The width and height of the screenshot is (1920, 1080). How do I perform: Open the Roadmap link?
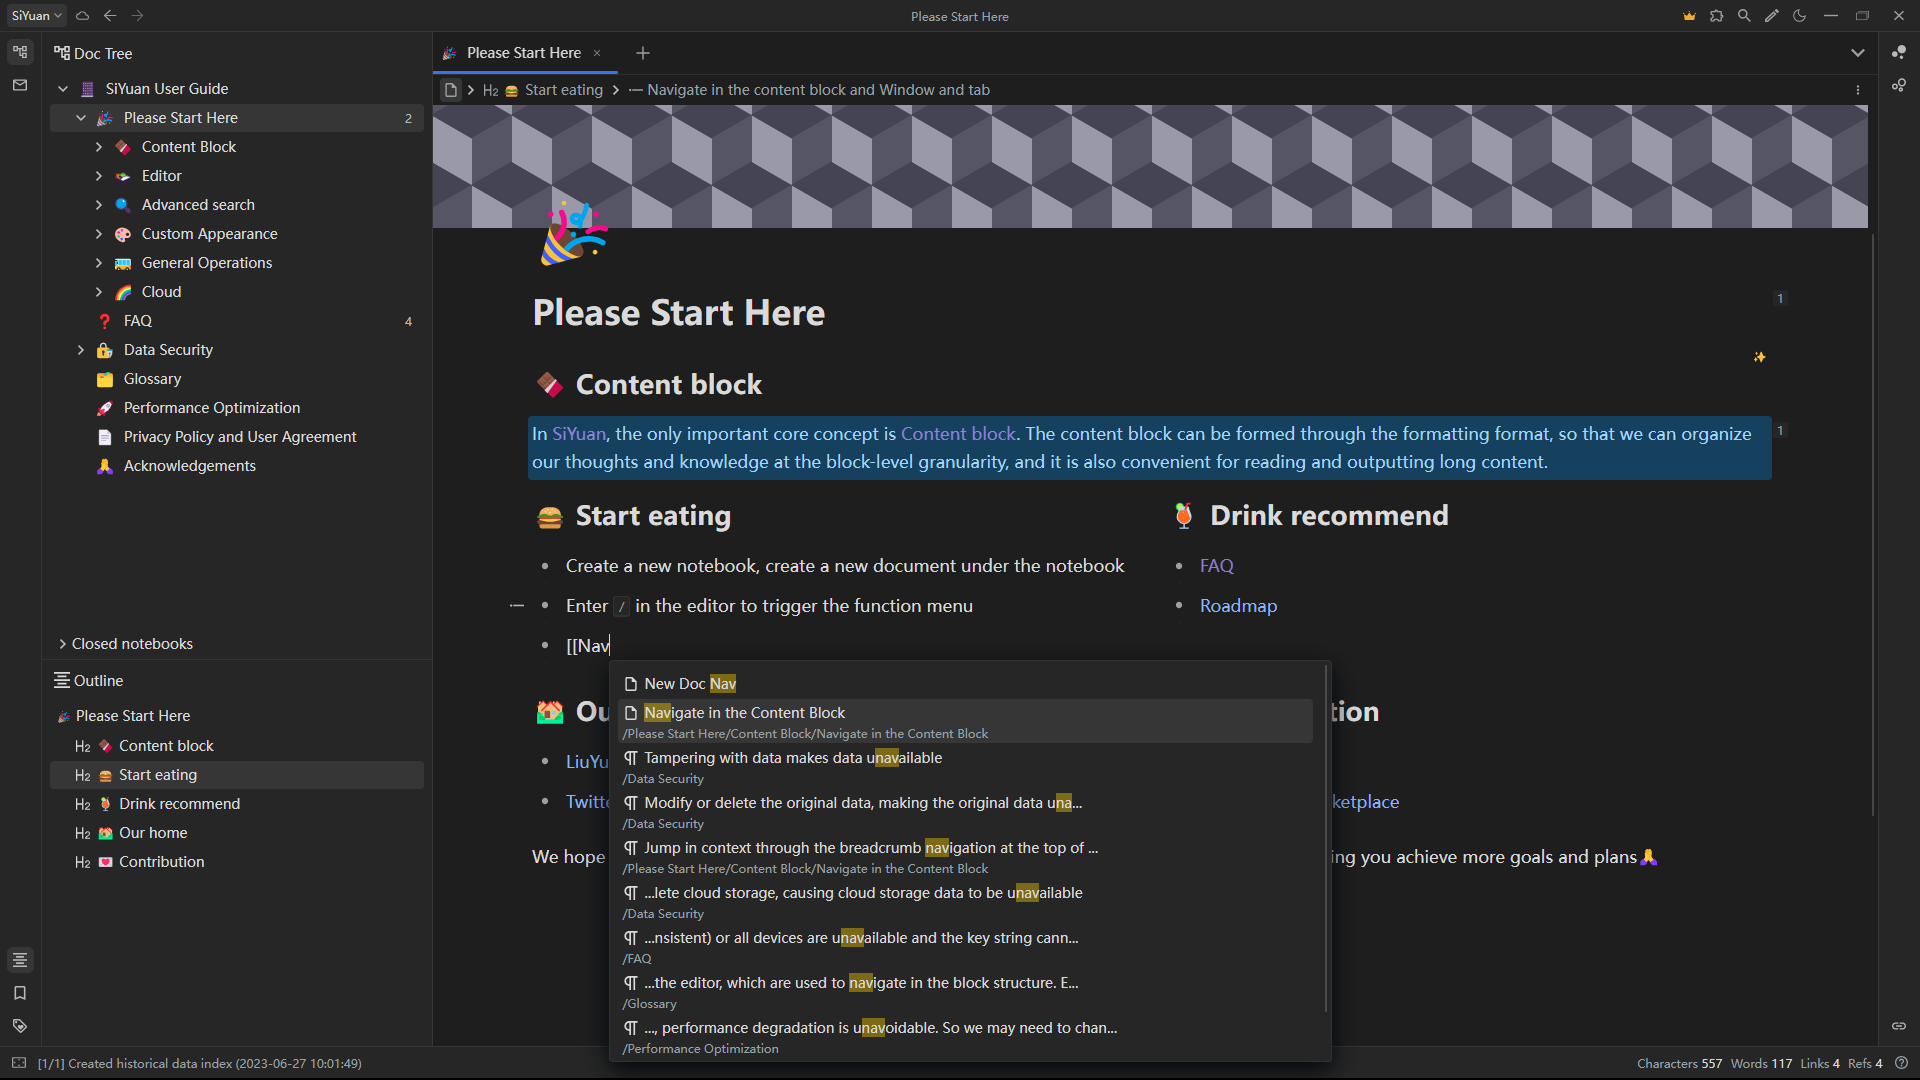coord(1238,606)
